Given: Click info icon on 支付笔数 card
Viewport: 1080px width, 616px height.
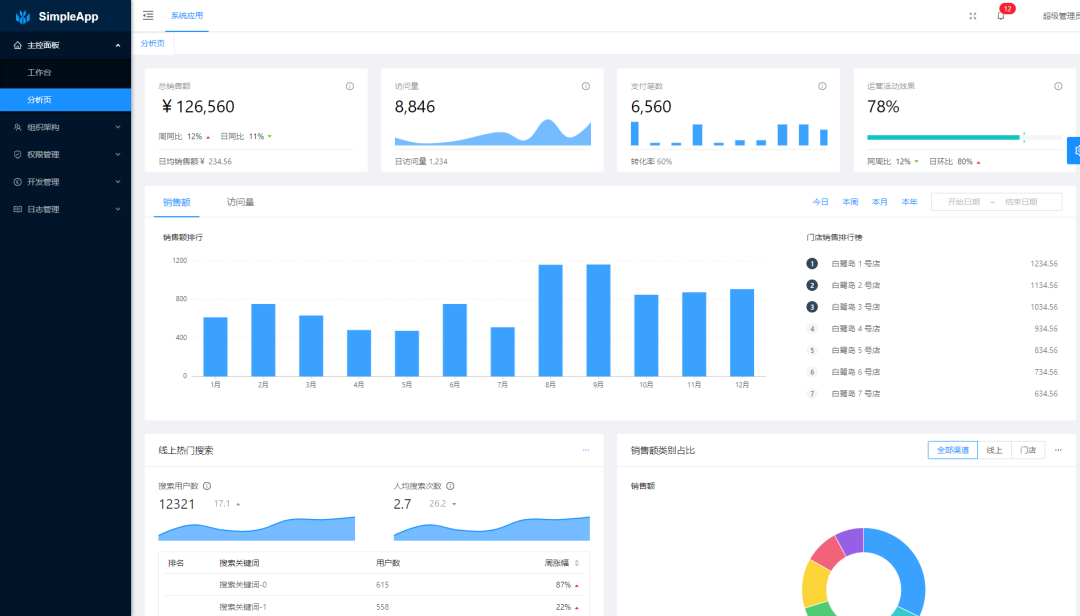Looking at the screenshot, I should 822,86.
